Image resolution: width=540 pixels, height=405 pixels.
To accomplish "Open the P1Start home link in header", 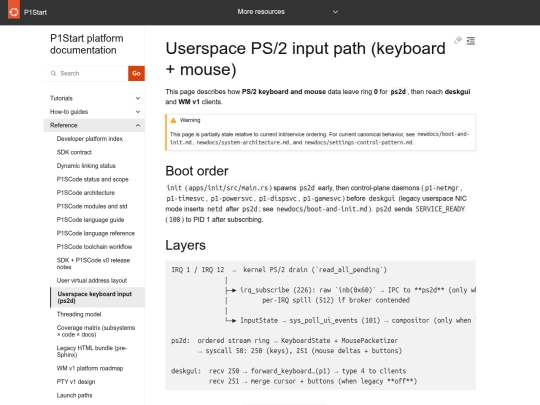I will pyautogui.click(x=35, y=12).
